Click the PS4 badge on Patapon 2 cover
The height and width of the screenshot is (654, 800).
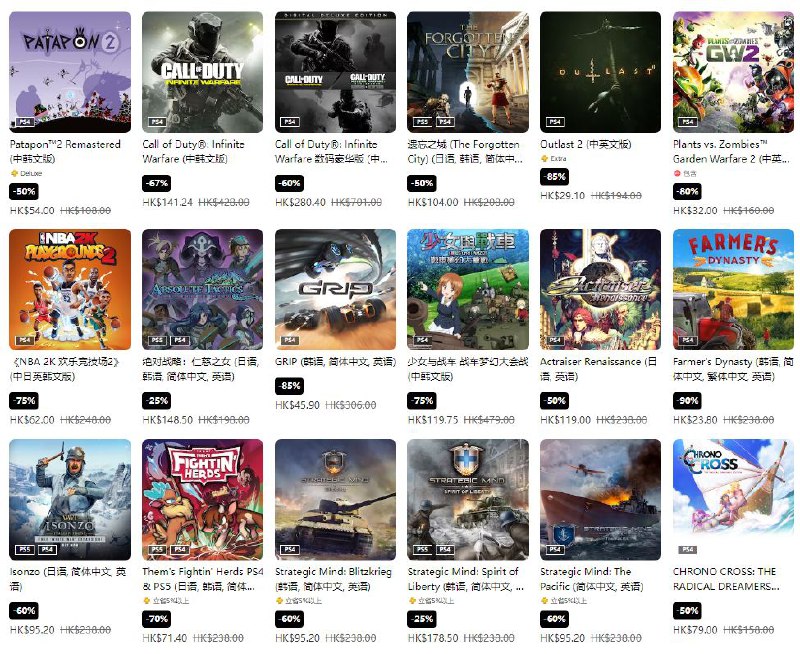click(25, 122)
